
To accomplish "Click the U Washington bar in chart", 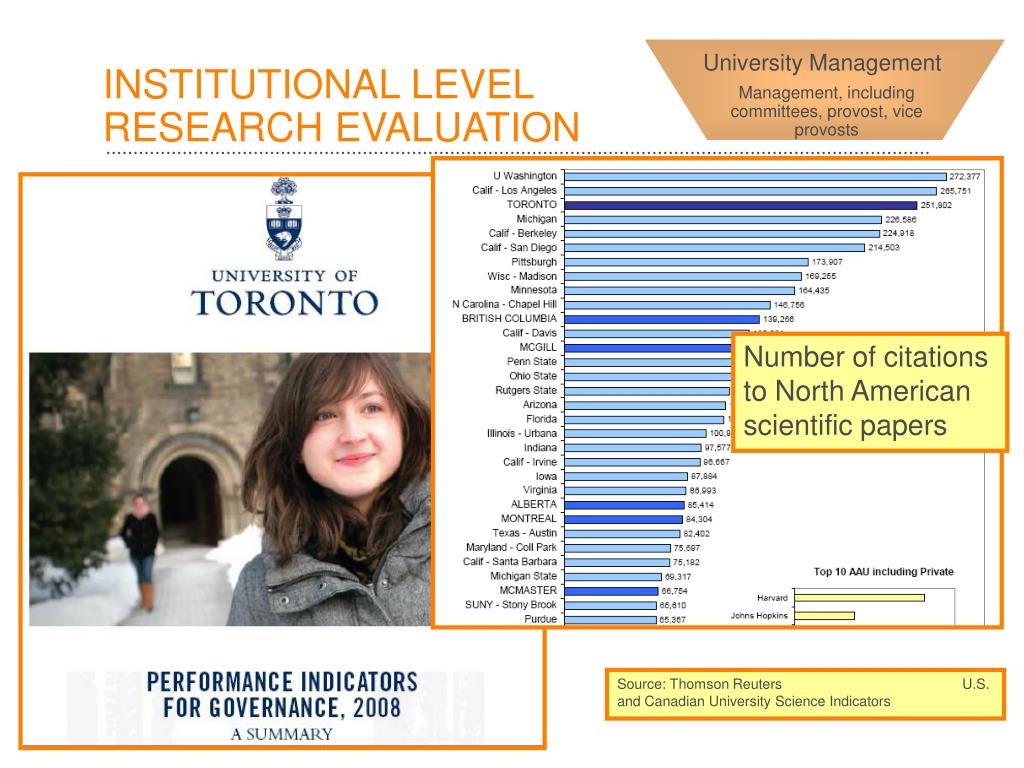I will coord(755,176).
